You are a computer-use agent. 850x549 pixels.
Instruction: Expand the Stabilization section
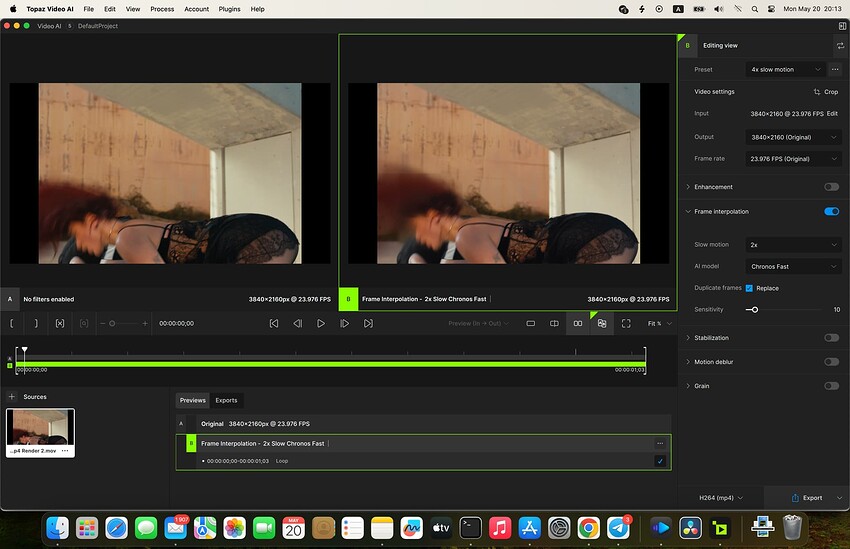click(688, 338)
